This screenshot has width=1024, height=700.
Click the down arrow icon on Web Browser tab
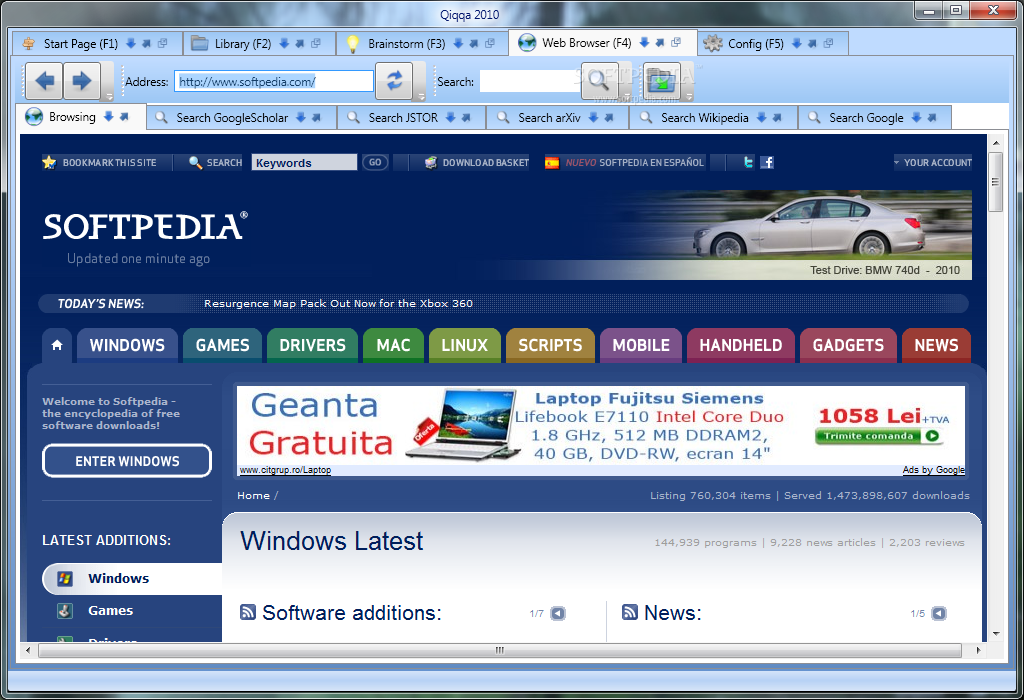(x=644, y=42)
